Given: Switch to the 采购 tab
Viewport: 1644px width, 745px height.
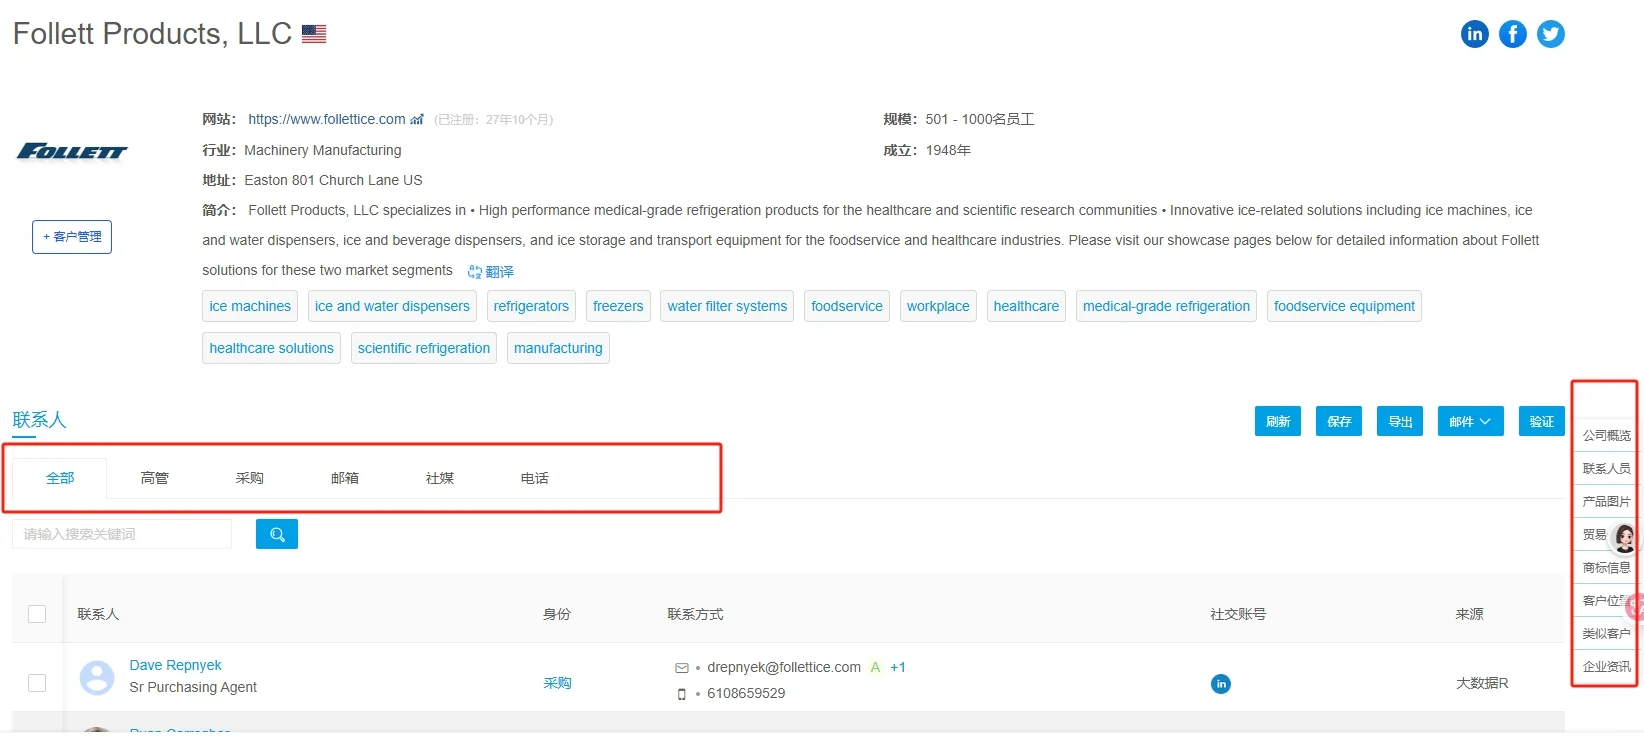Looking at the screenshot, I should pos(250,478).
